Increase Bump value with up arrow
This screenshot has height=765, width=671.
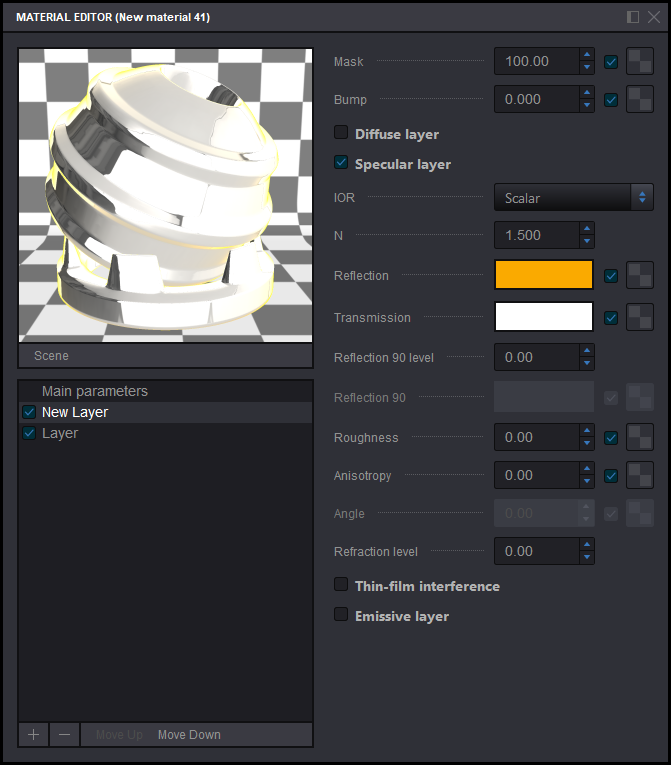point(587,93)
